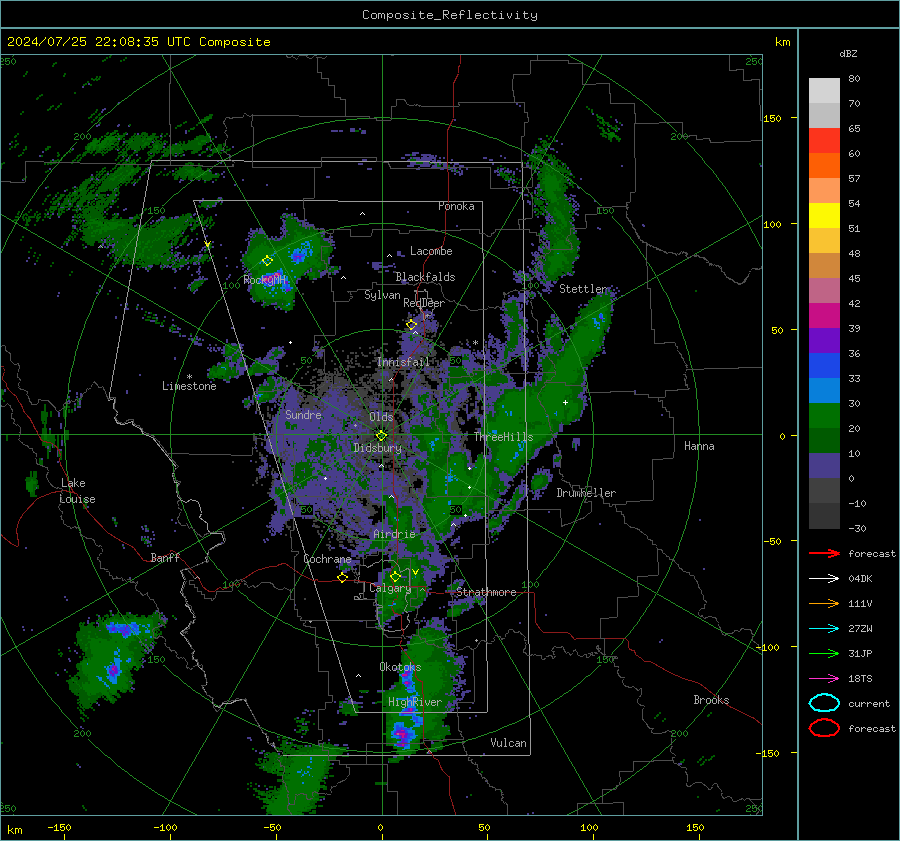Screen dimensions: 900x841
Task: Click the Composite_Reflectivity title
Action: click(450, 15)
